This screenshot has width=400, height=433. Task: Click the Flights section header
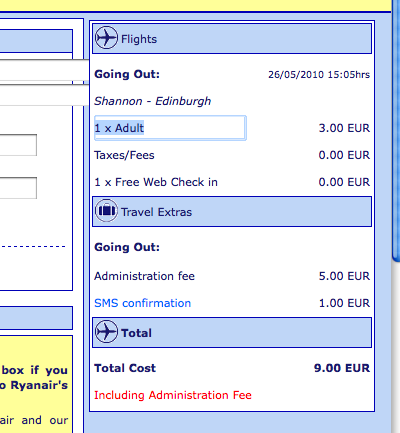pyautogui.click(x=232, y=38)
